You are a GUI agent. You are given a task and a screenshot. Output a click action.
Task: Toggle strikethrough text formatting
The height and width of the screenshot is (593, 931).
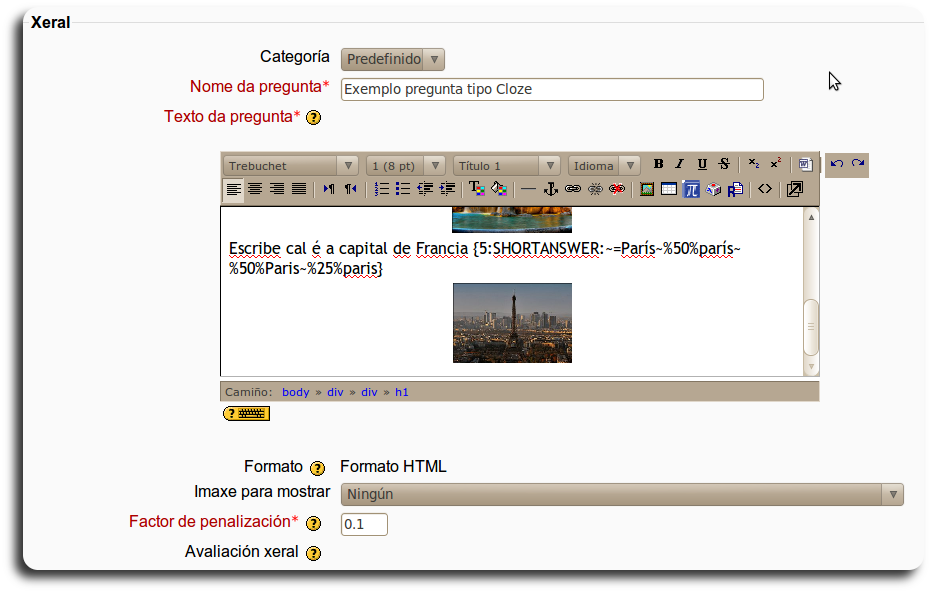(x=723, y=165)
